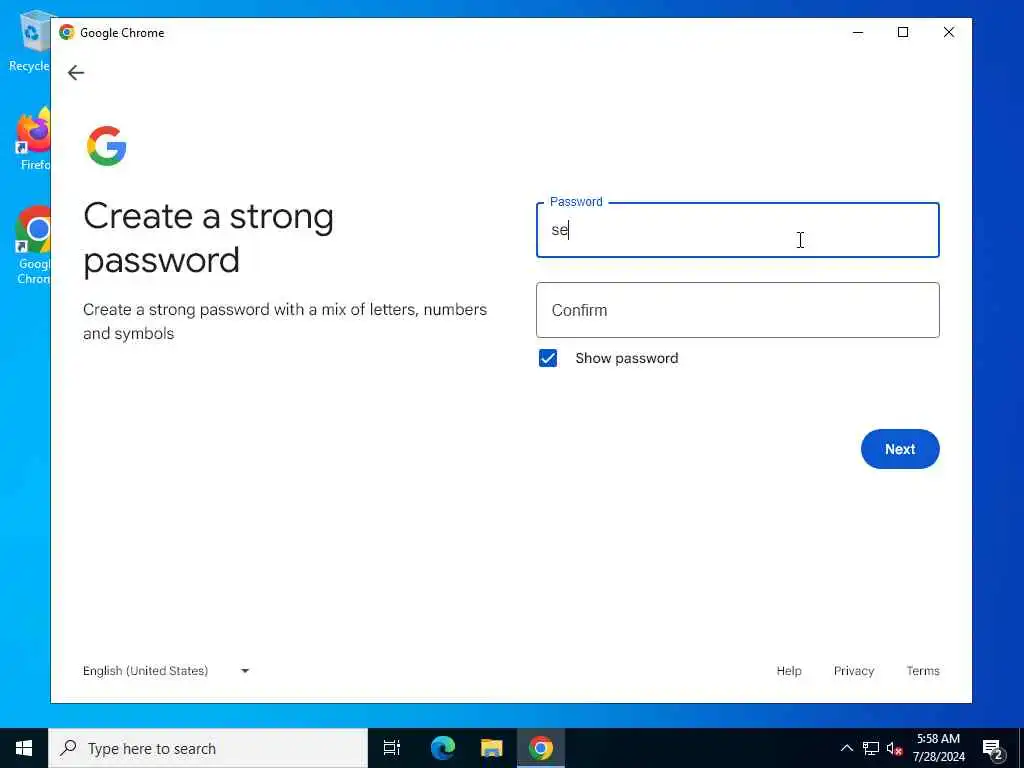This screenshot has height=768, width=1024.
Task: Close the Google Chrome window
Action: click(949, 32)
